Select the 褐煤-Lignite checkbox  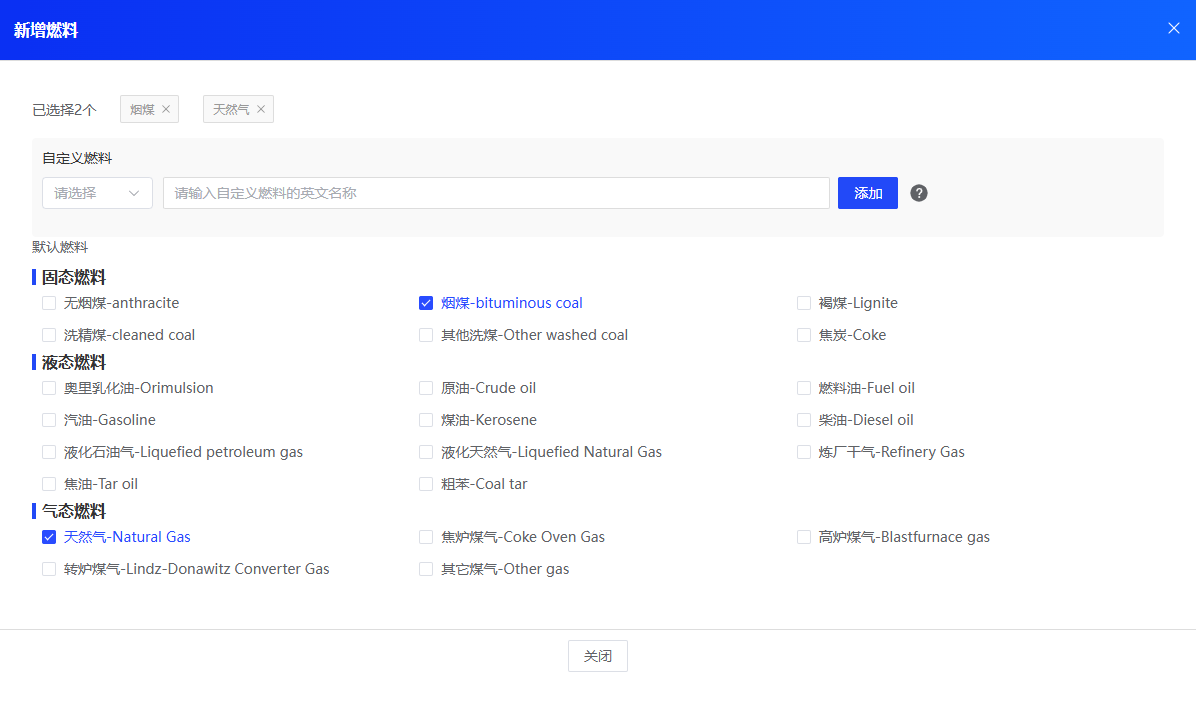coord(804,303)
